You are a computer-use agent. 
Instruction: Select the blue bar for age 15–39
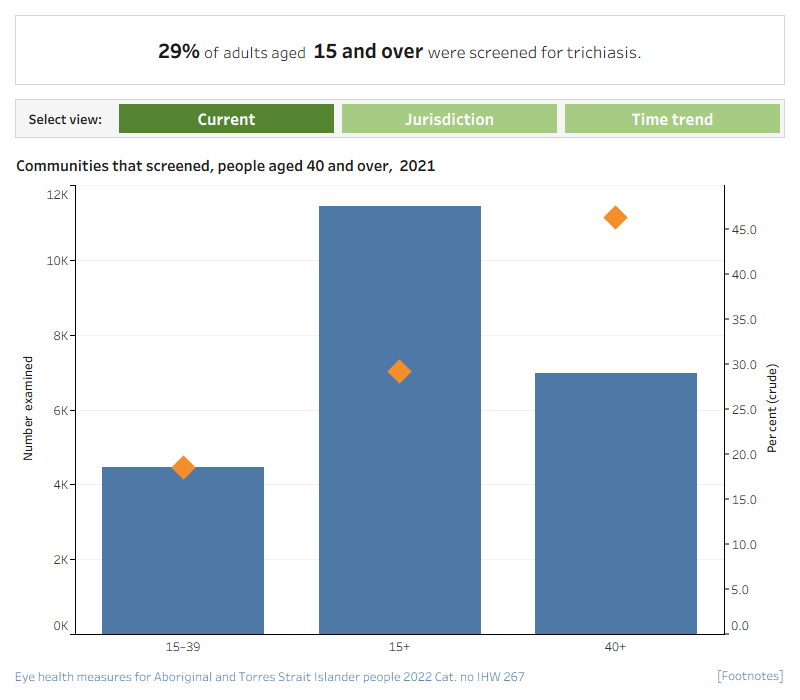(x=183, y=551)
